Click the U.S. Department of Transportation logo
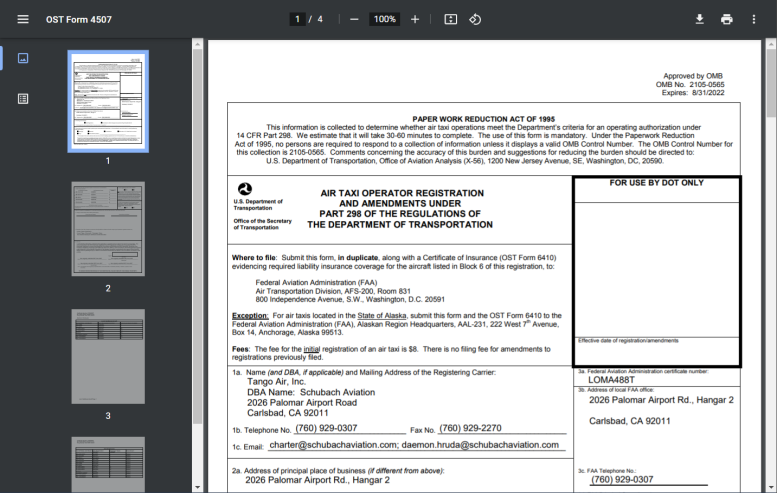 click(245, 189)
